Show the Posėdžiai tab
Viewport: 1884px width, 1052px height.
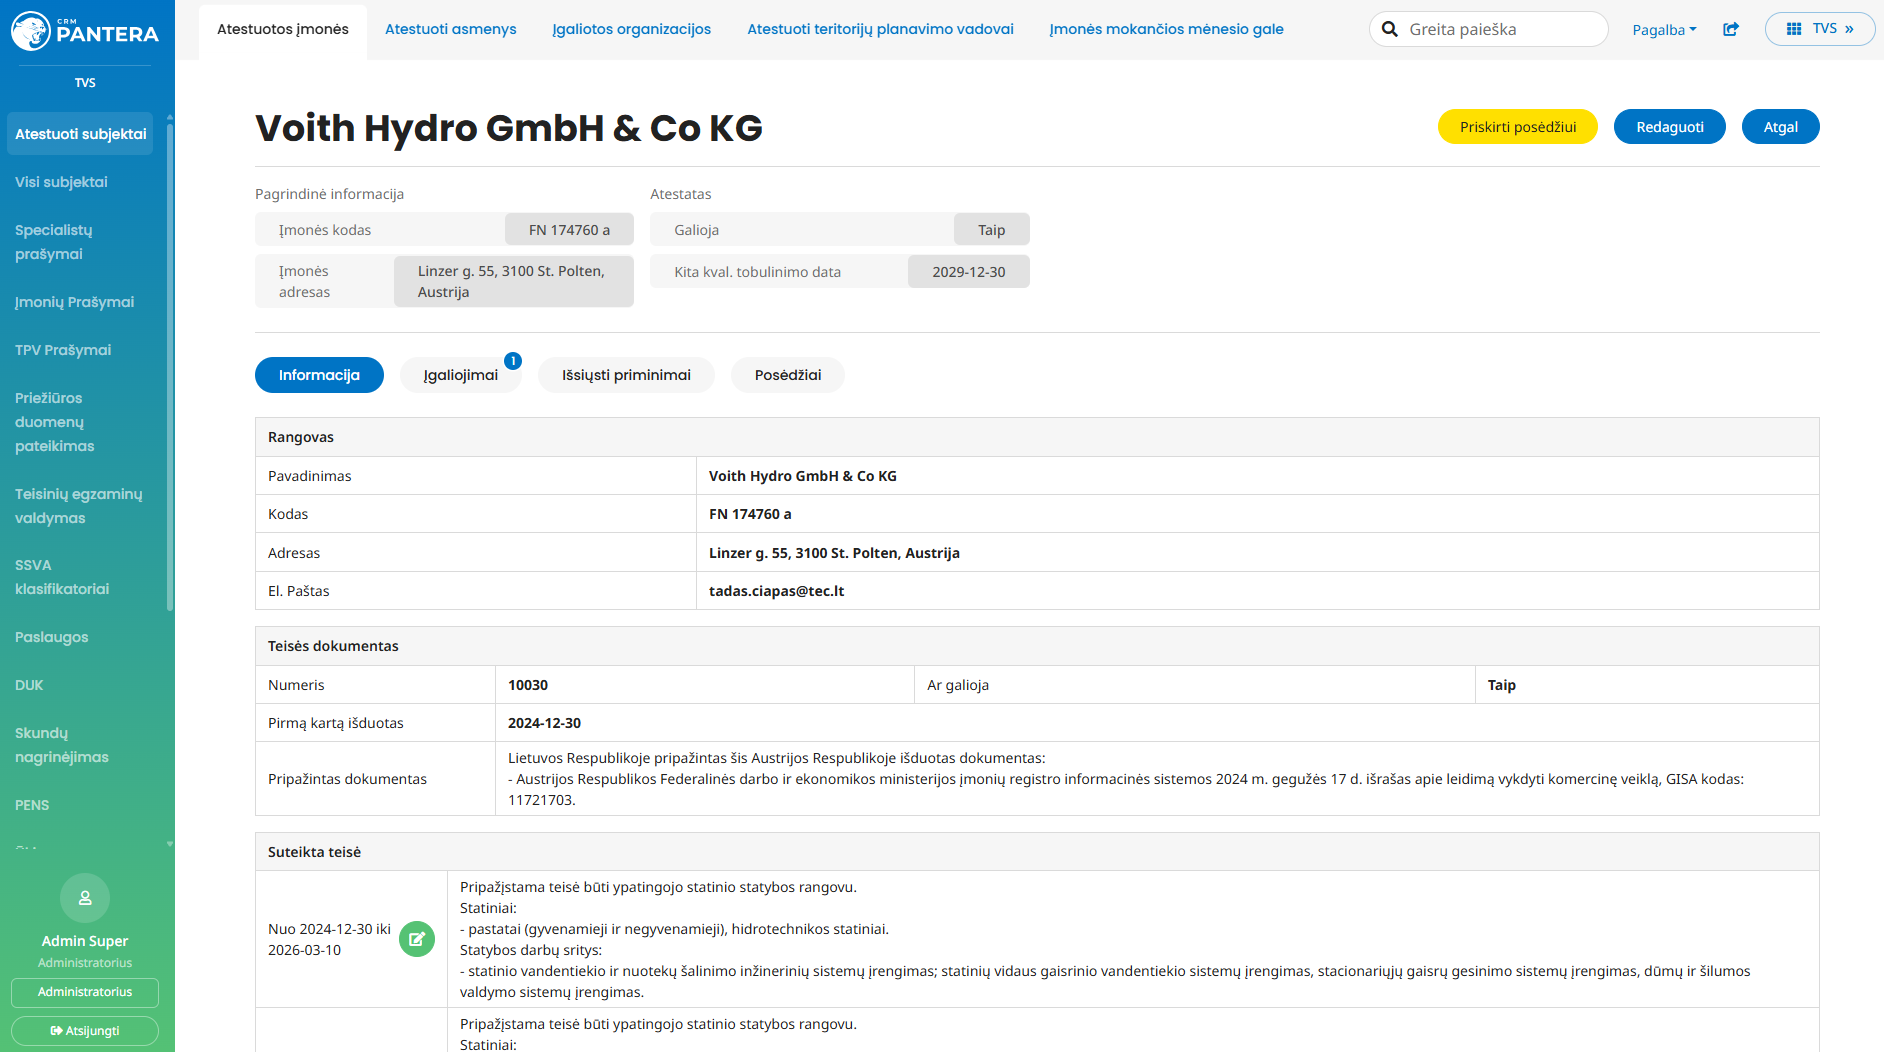[x=788, y=375]
